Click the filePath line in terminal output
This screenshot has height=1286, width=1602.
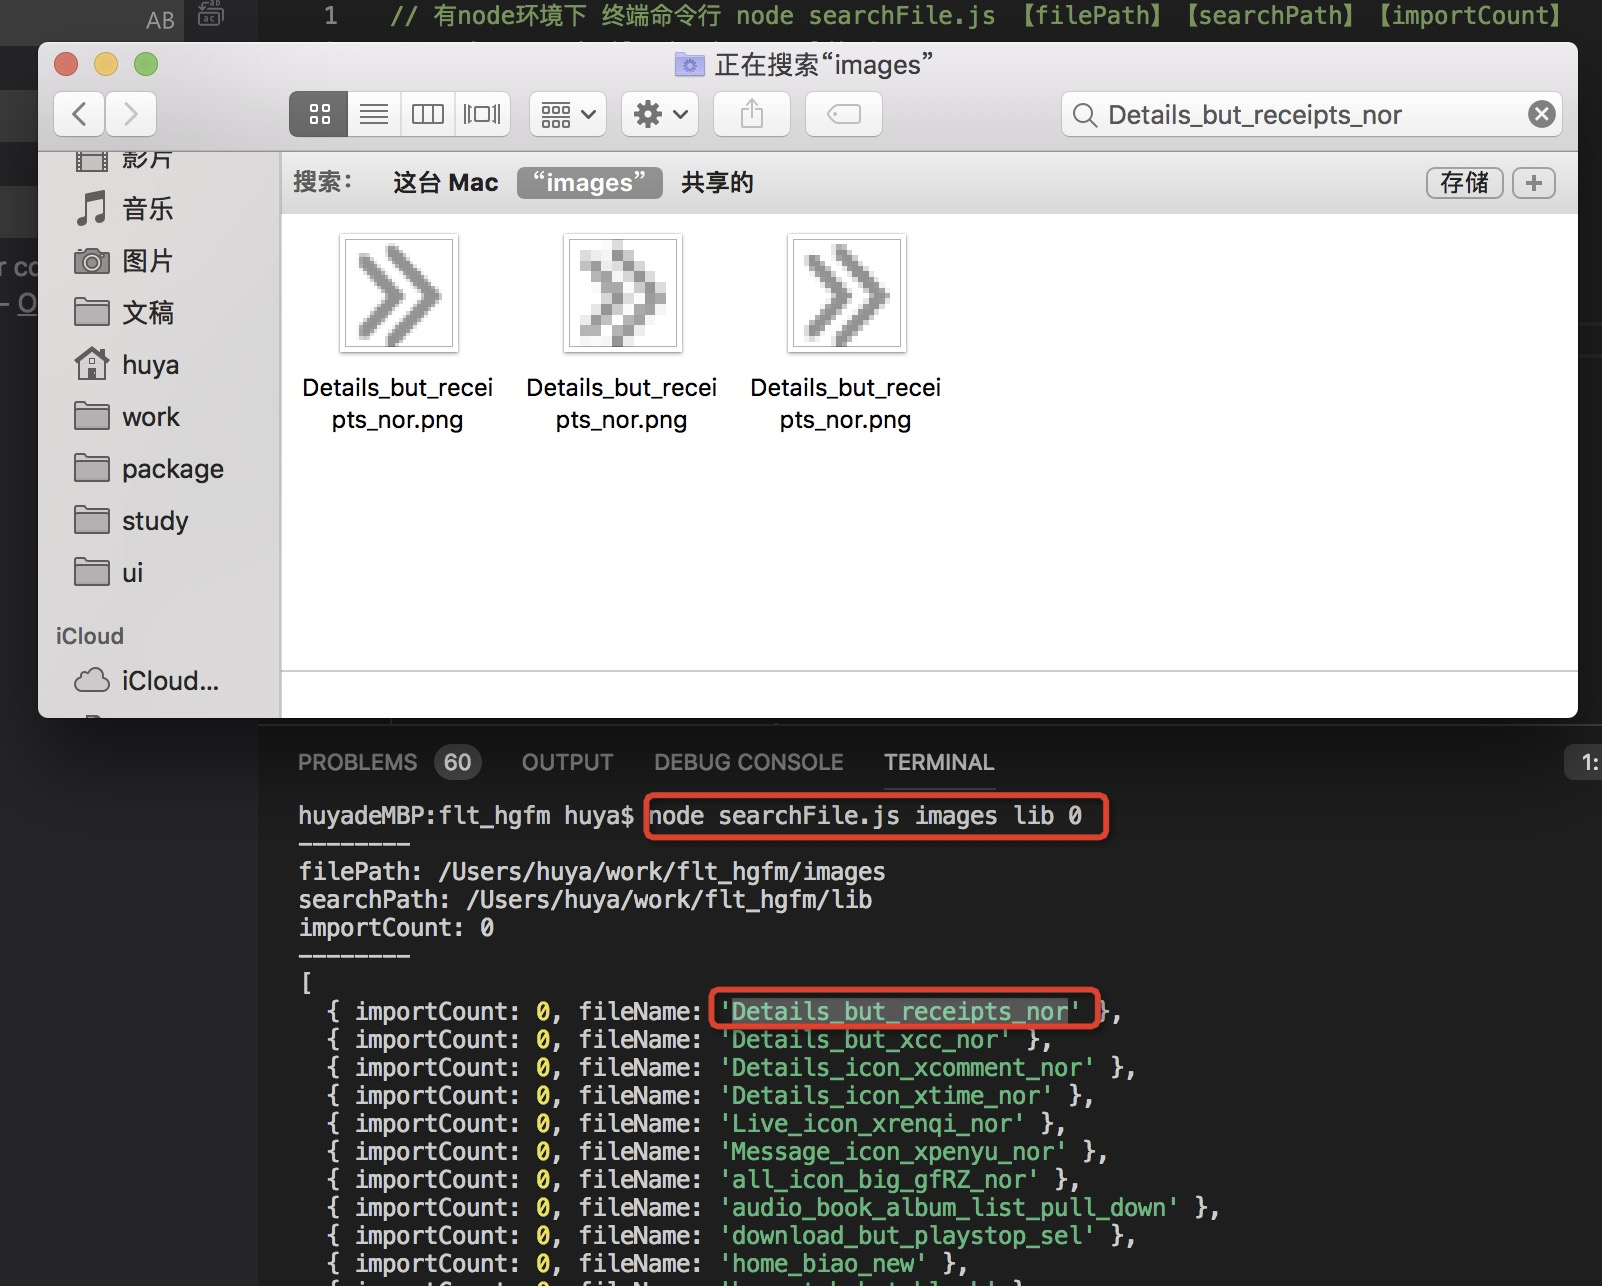[592, 872]
